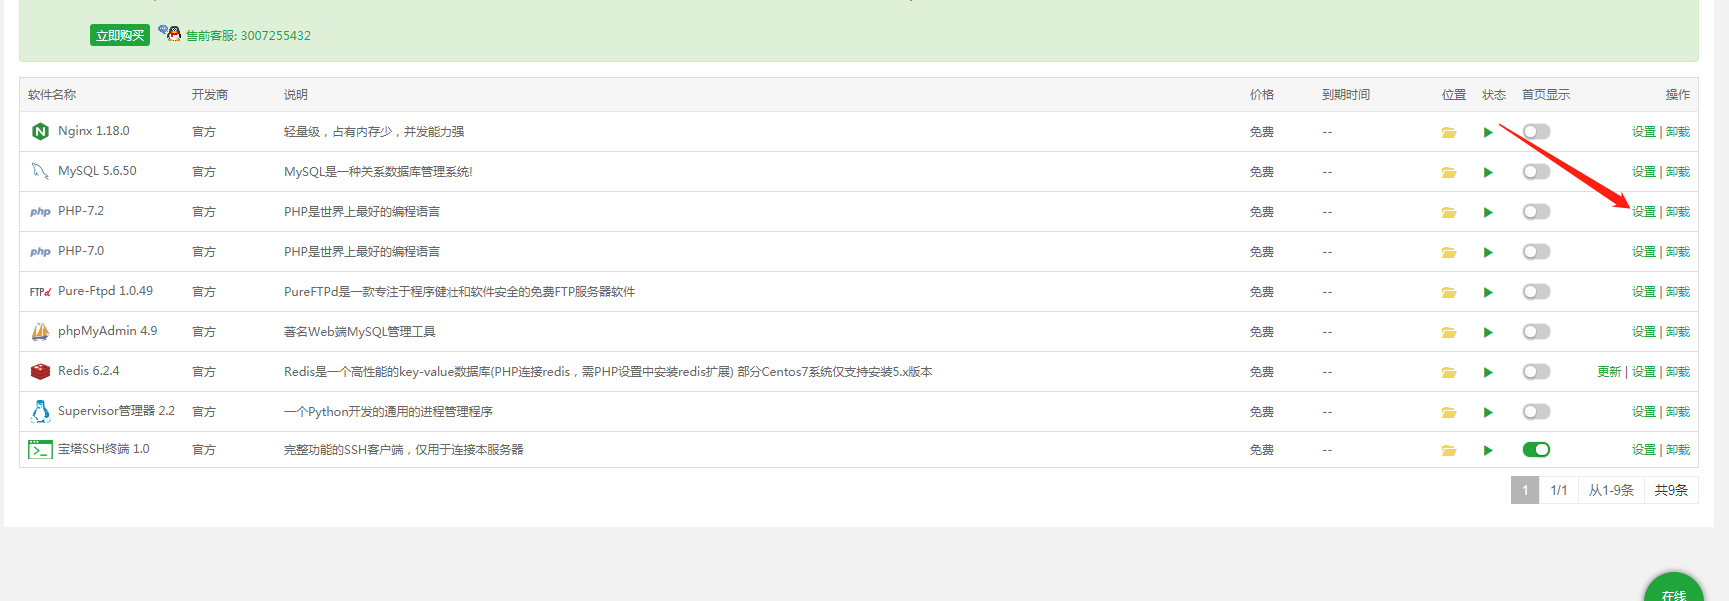Click 更新 to update Redis 6.2.4
The width and height of the screenshot is (1729, 601).
click(x=1609, y=372)
